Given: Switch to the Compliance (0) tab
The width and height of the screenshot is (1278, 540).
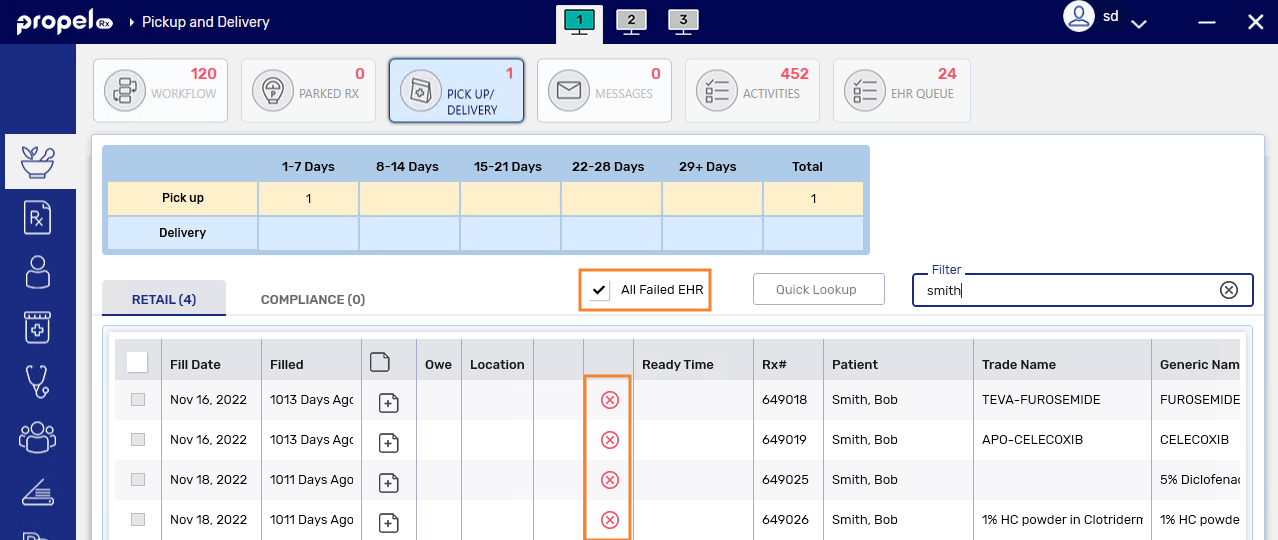Looking at the screenshot, I should tap(312, 299).
